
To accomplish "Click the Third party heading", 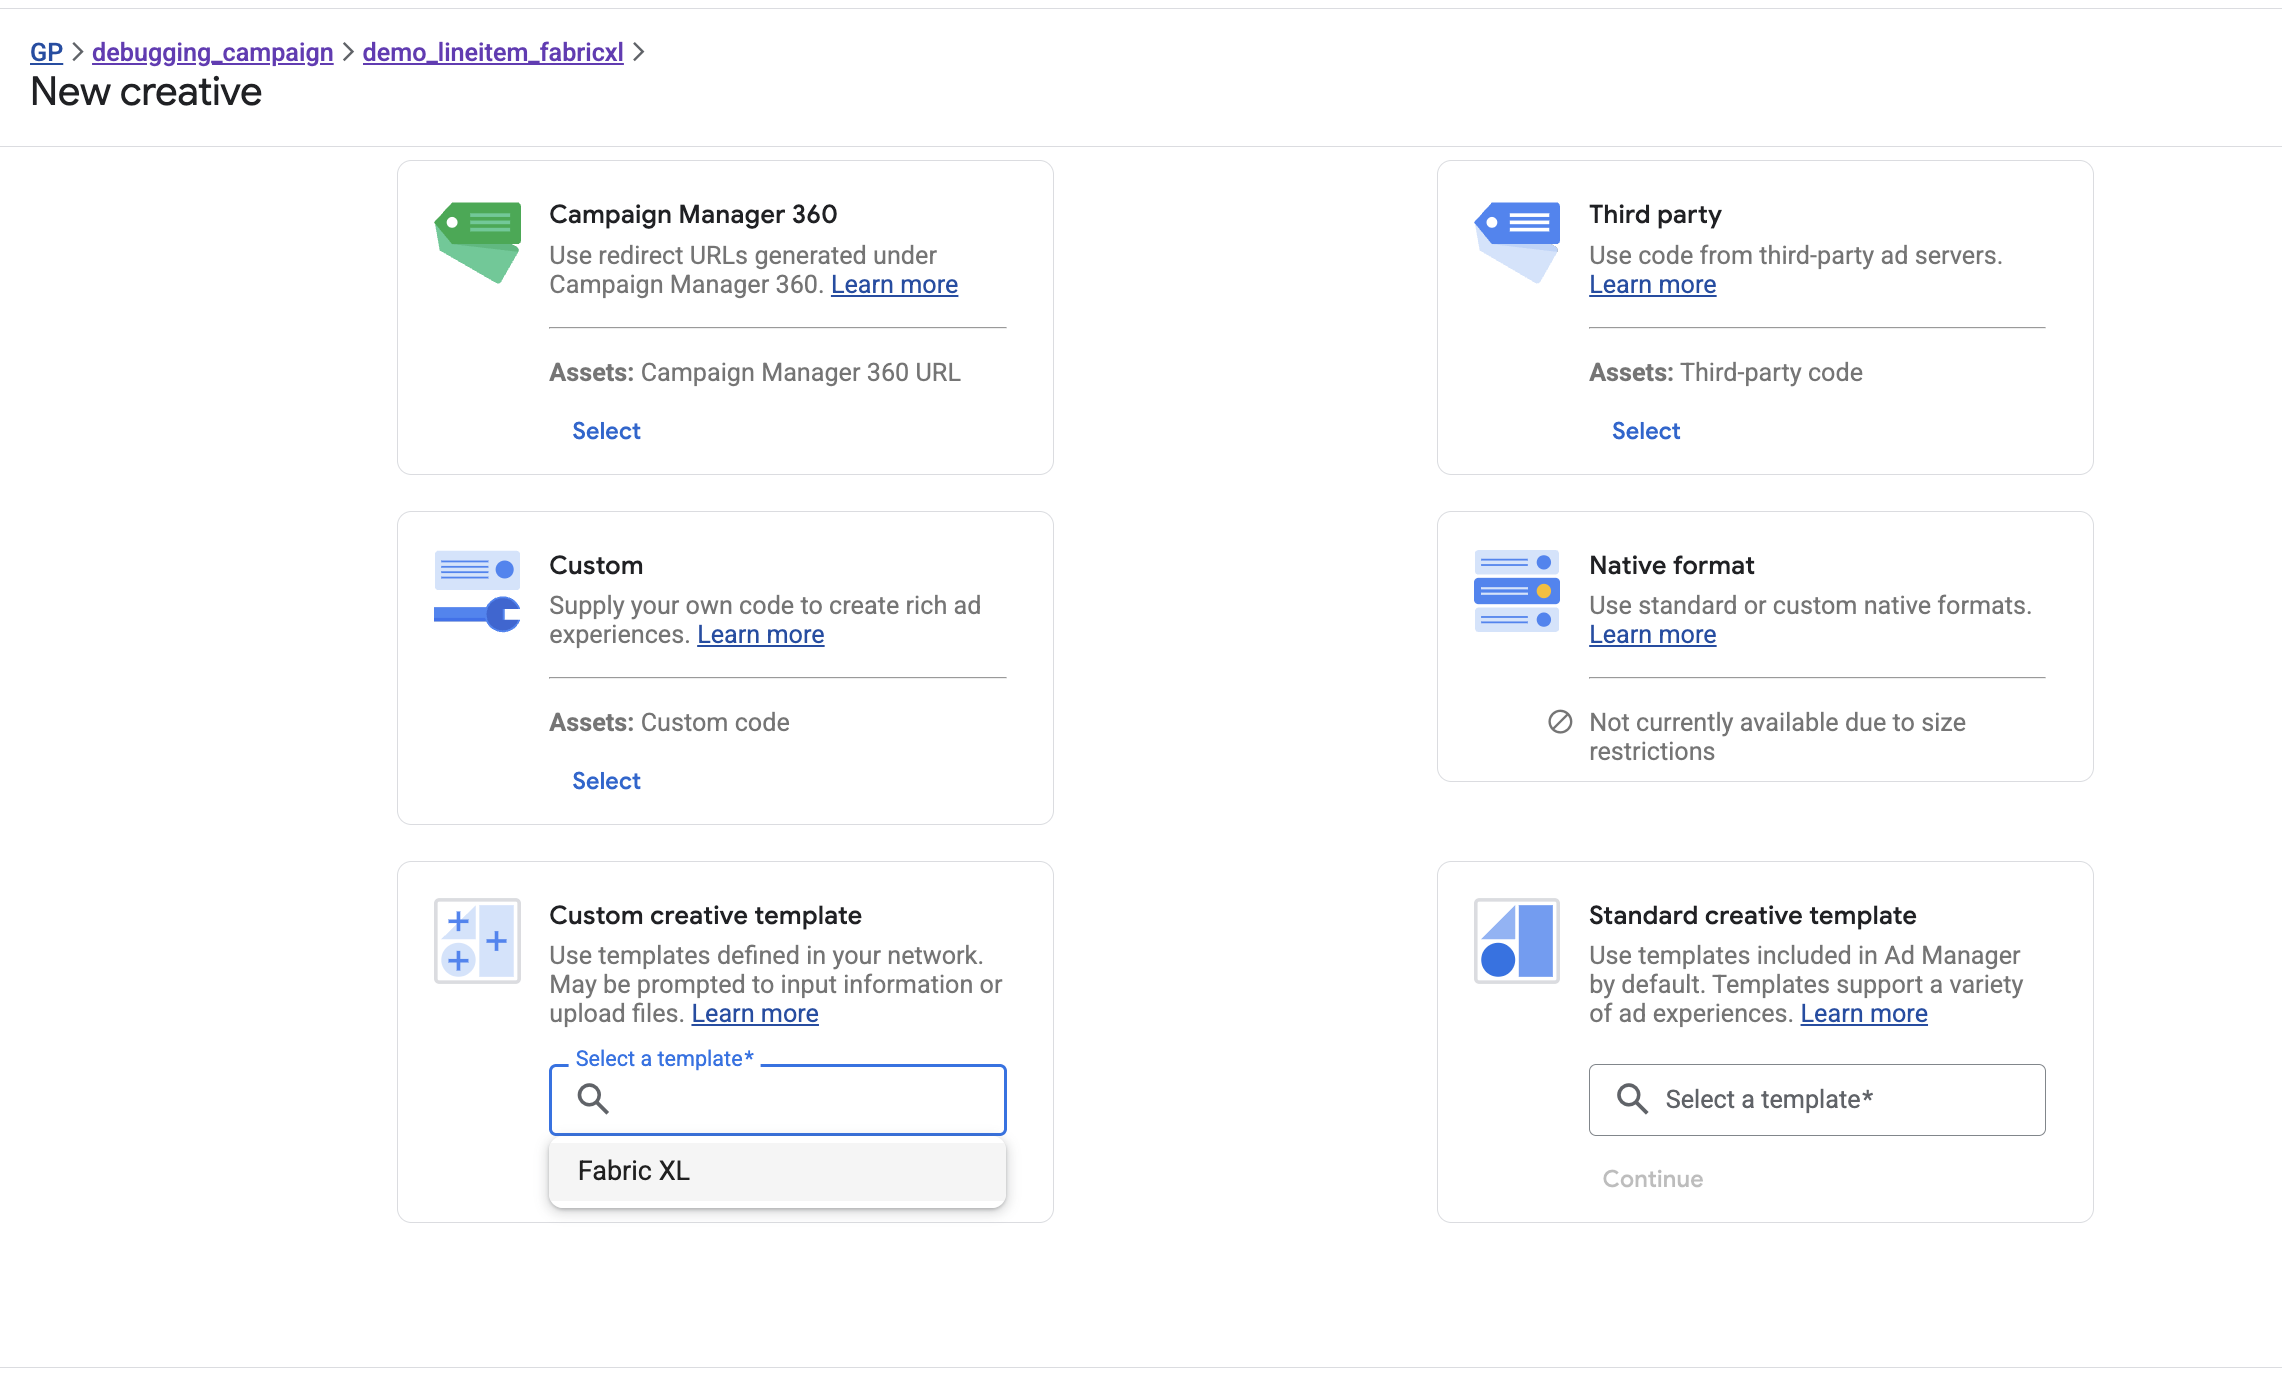I will click(x=1655, y=214).
